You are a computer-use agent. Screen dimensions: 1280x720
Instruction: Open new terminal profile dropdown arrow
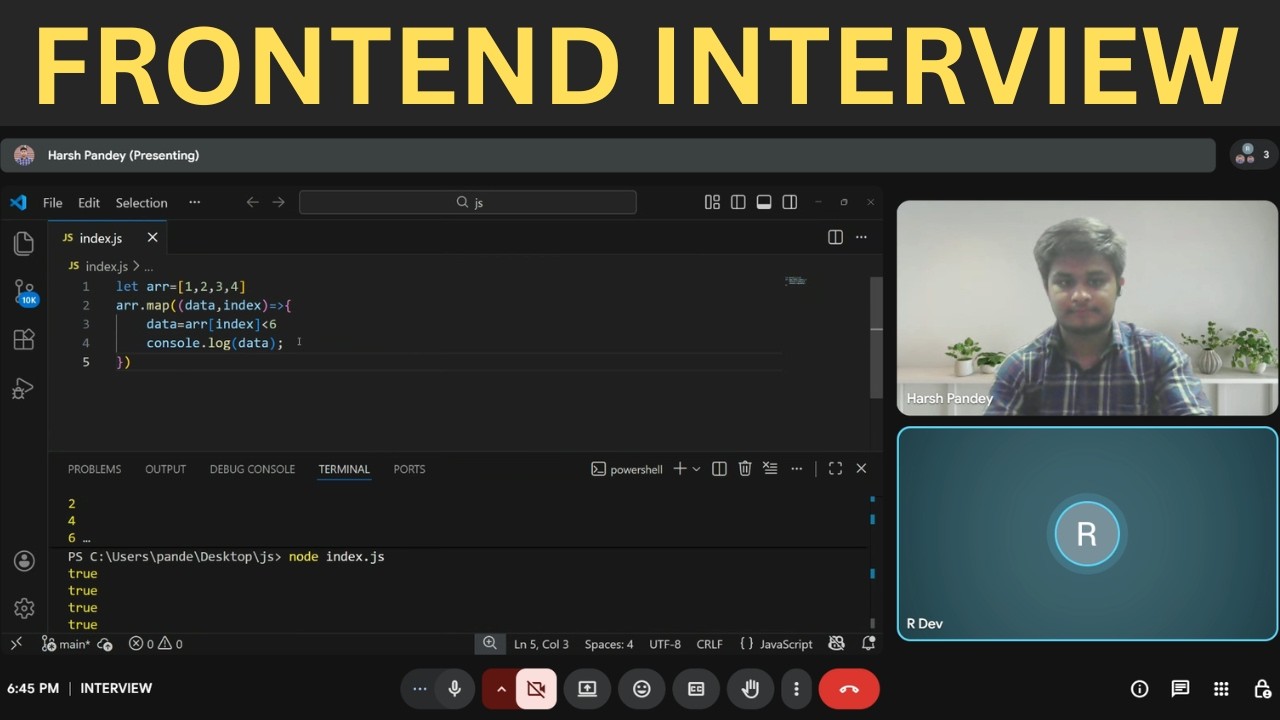[696, 469]
